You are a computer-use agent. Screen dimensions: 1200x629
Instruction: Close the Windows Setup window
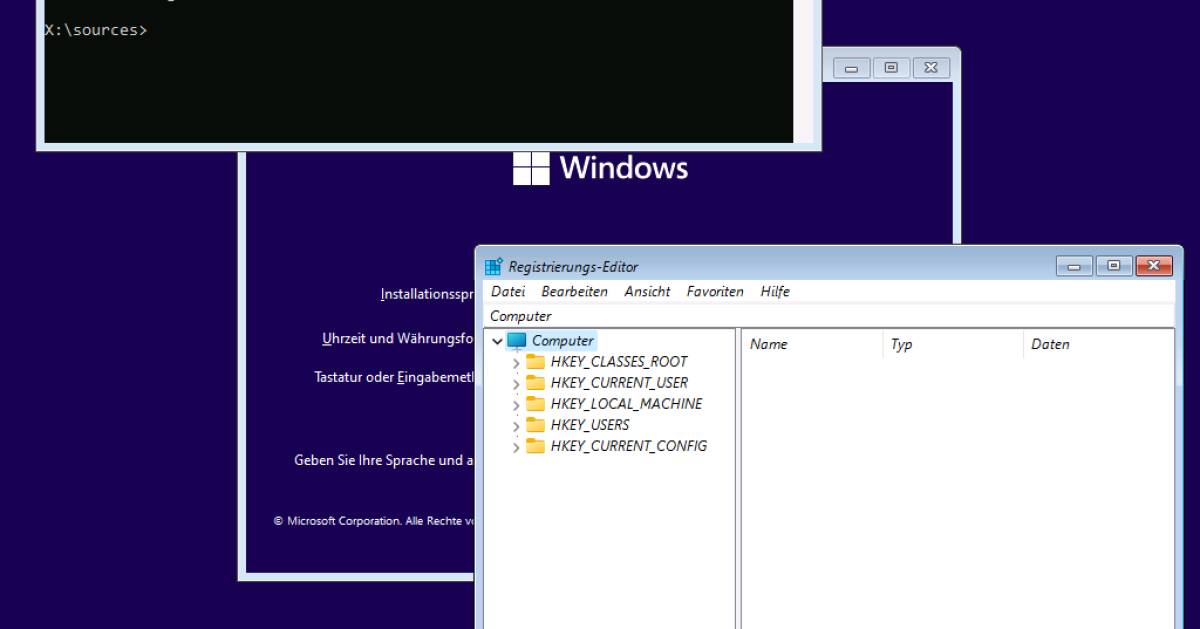931,68
